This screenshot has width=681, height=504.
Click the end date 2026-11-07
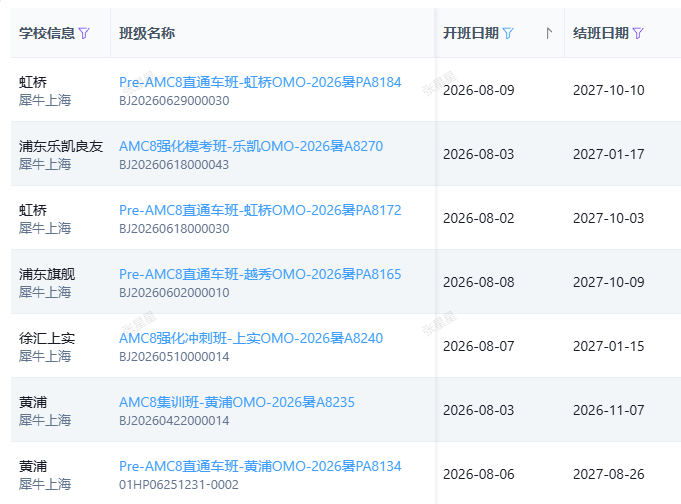pyautogui.click(x=608, y=410)
